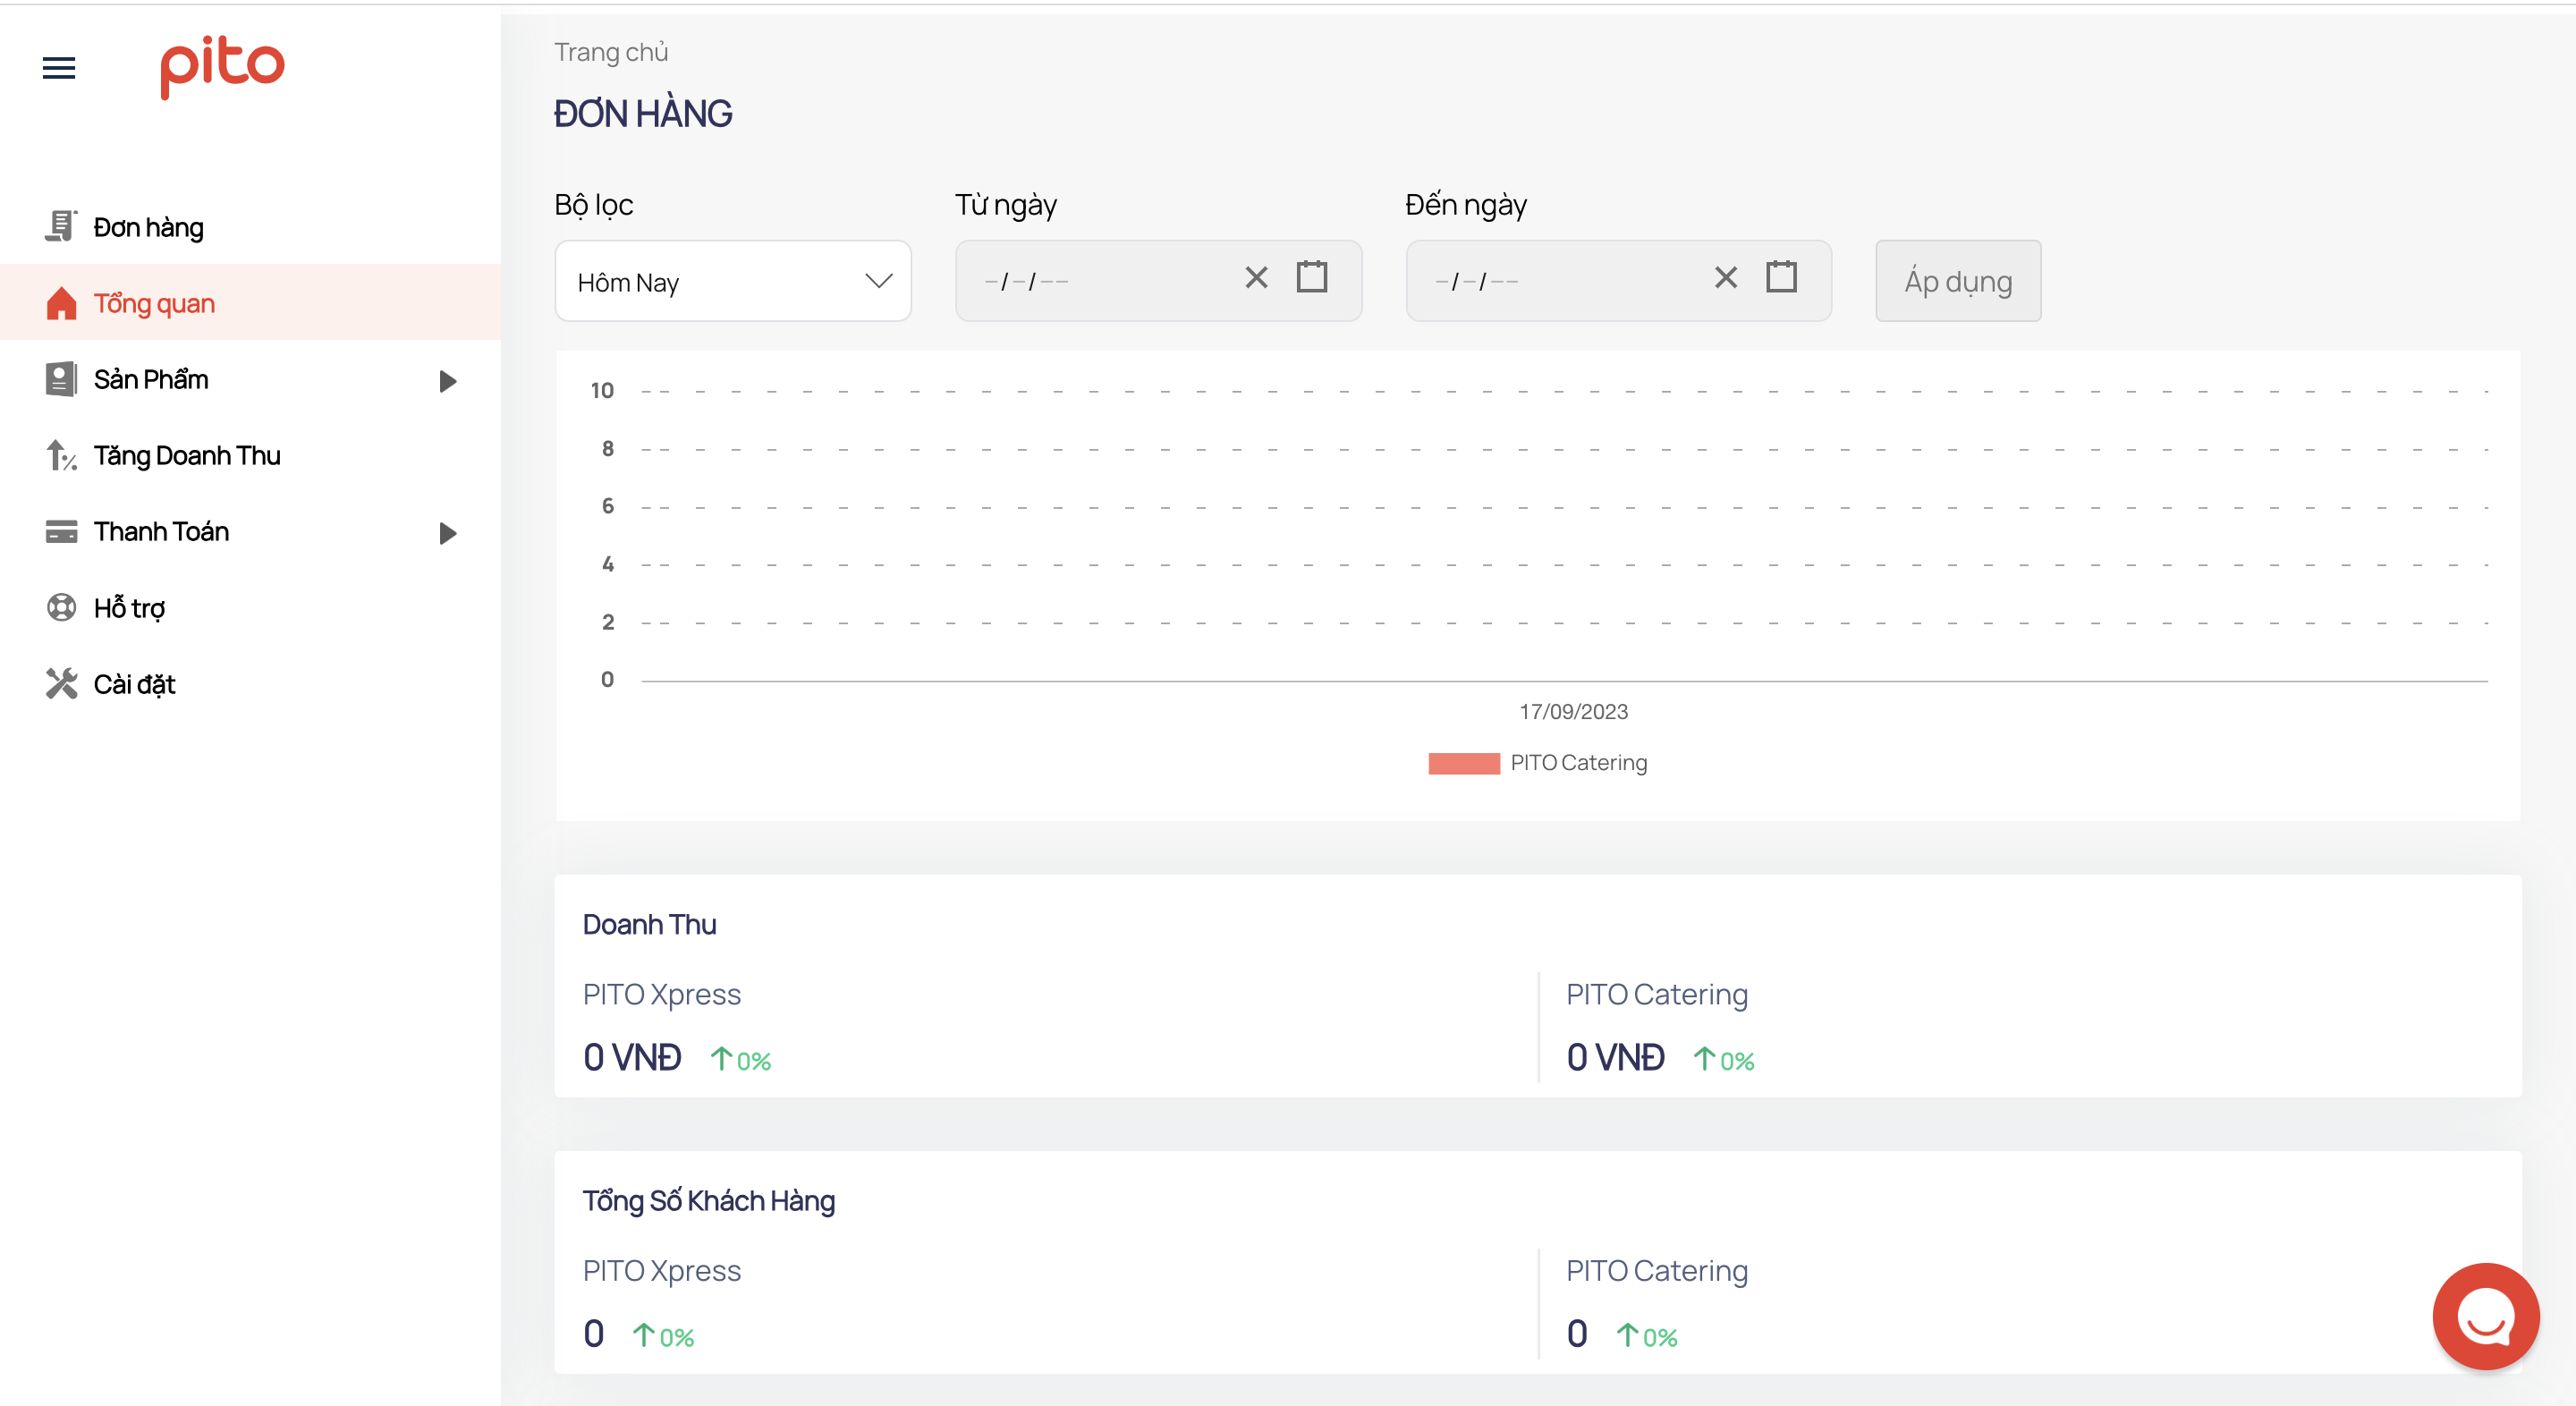Click the Trang chủ breadcrumb link
Image resolution: width=2576 pixels, height=1406 pixels.
611,52
